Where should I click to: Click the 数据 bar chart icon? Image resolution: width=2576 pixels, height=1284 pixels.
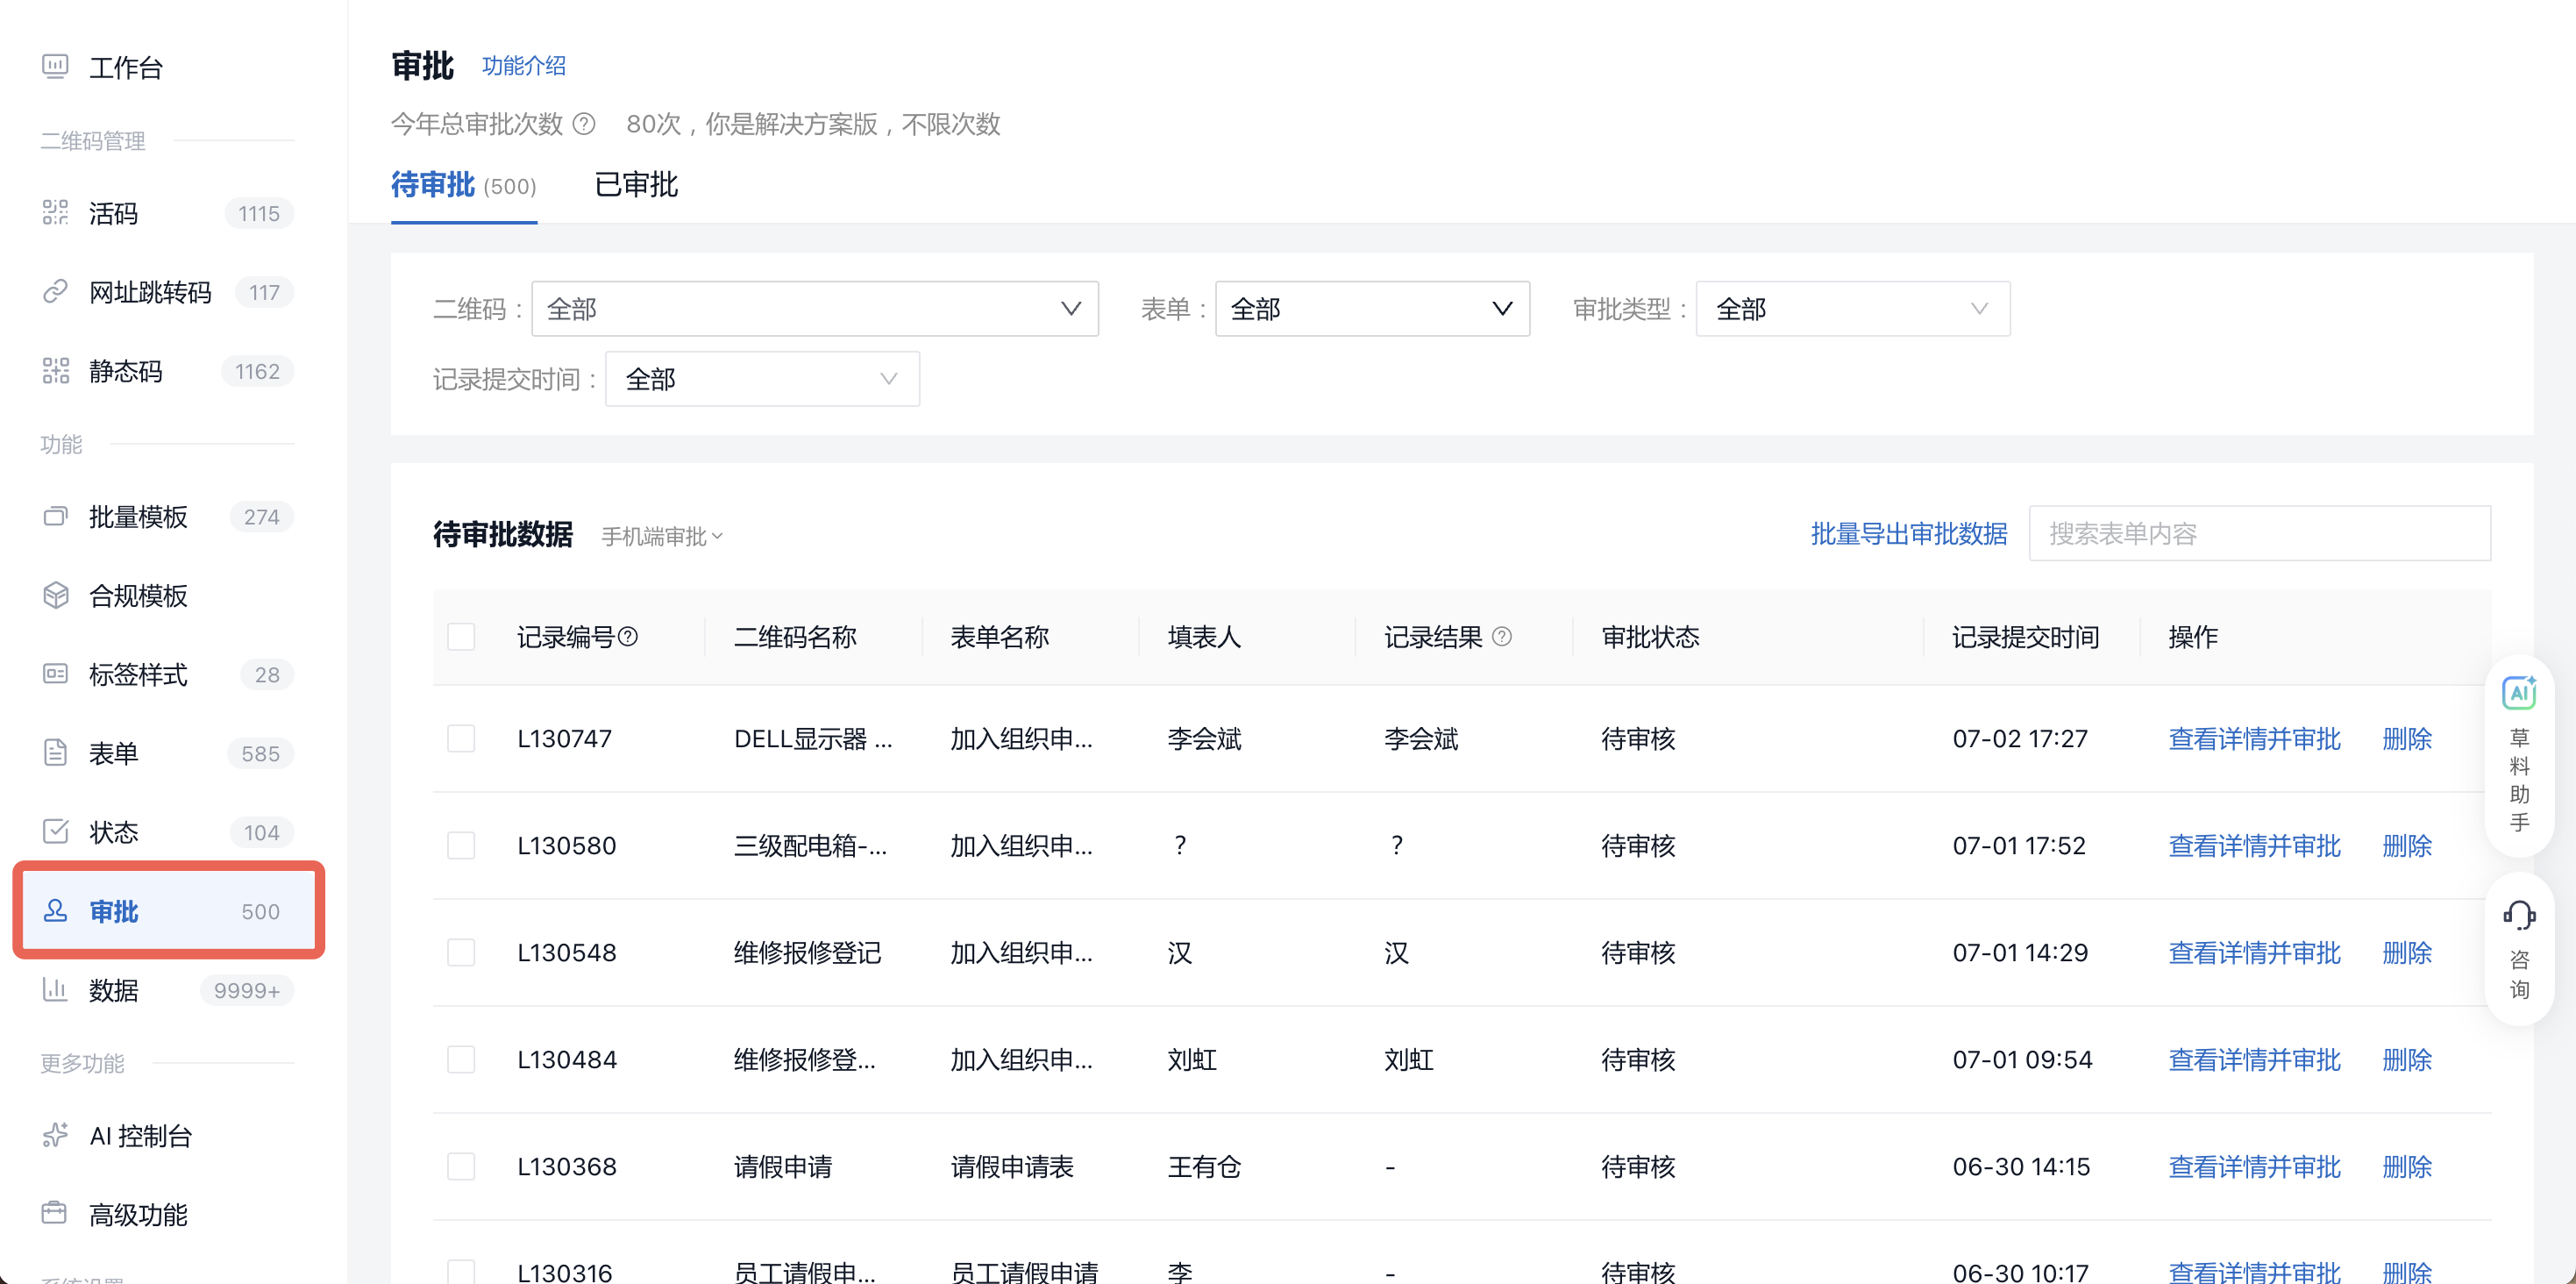point(55,990)
